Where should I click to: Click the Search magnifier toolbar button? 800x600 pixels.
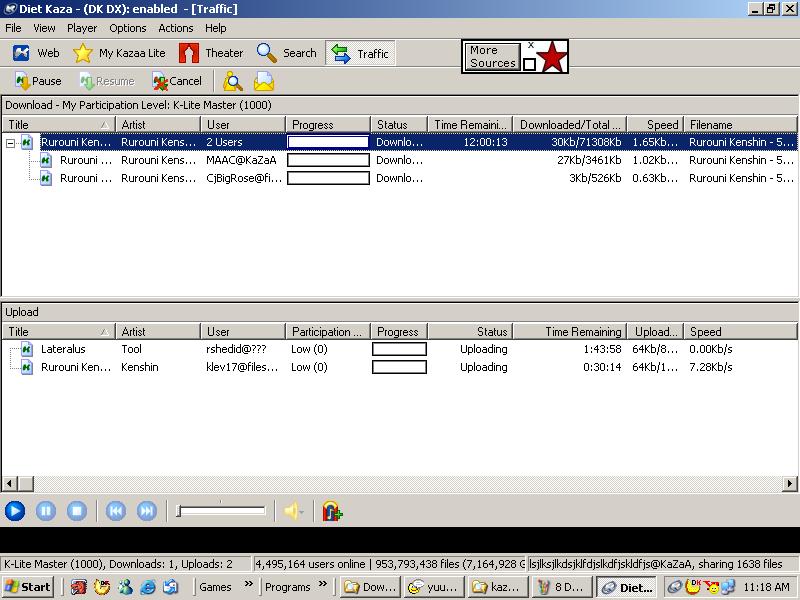tap(267, 53)
